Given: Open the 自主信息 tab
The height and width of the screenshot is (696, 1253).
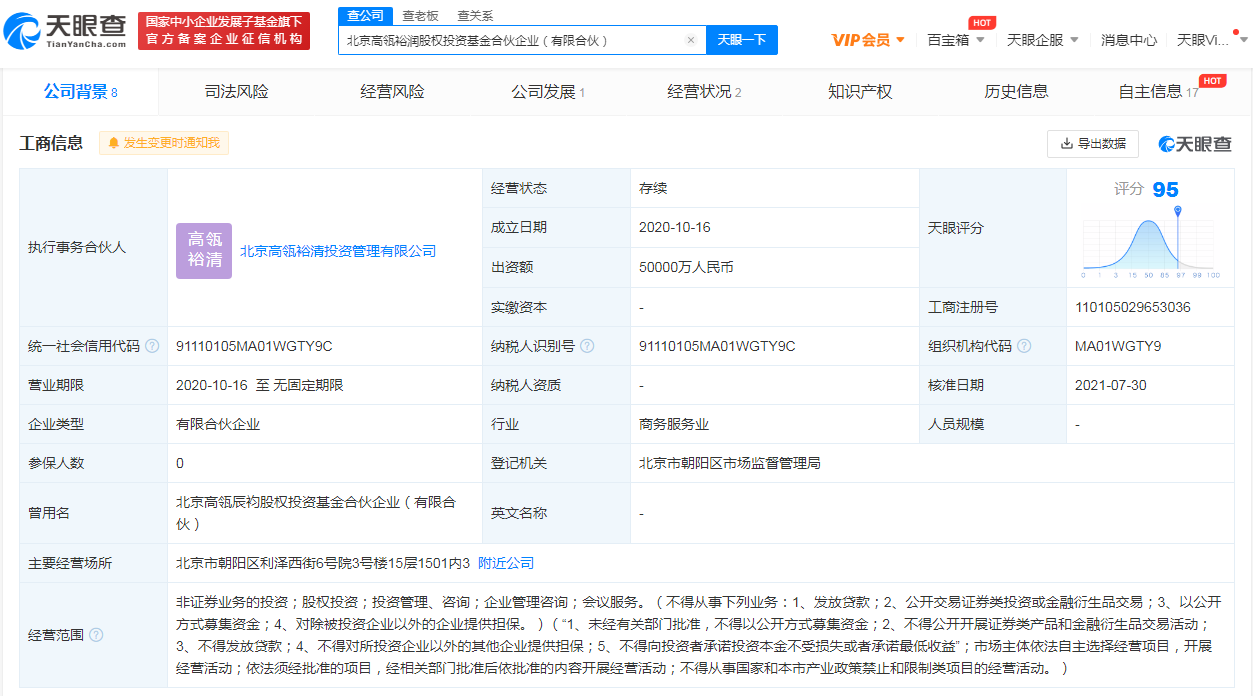Looking at the screenshot, I should [x=1158, y=92].
